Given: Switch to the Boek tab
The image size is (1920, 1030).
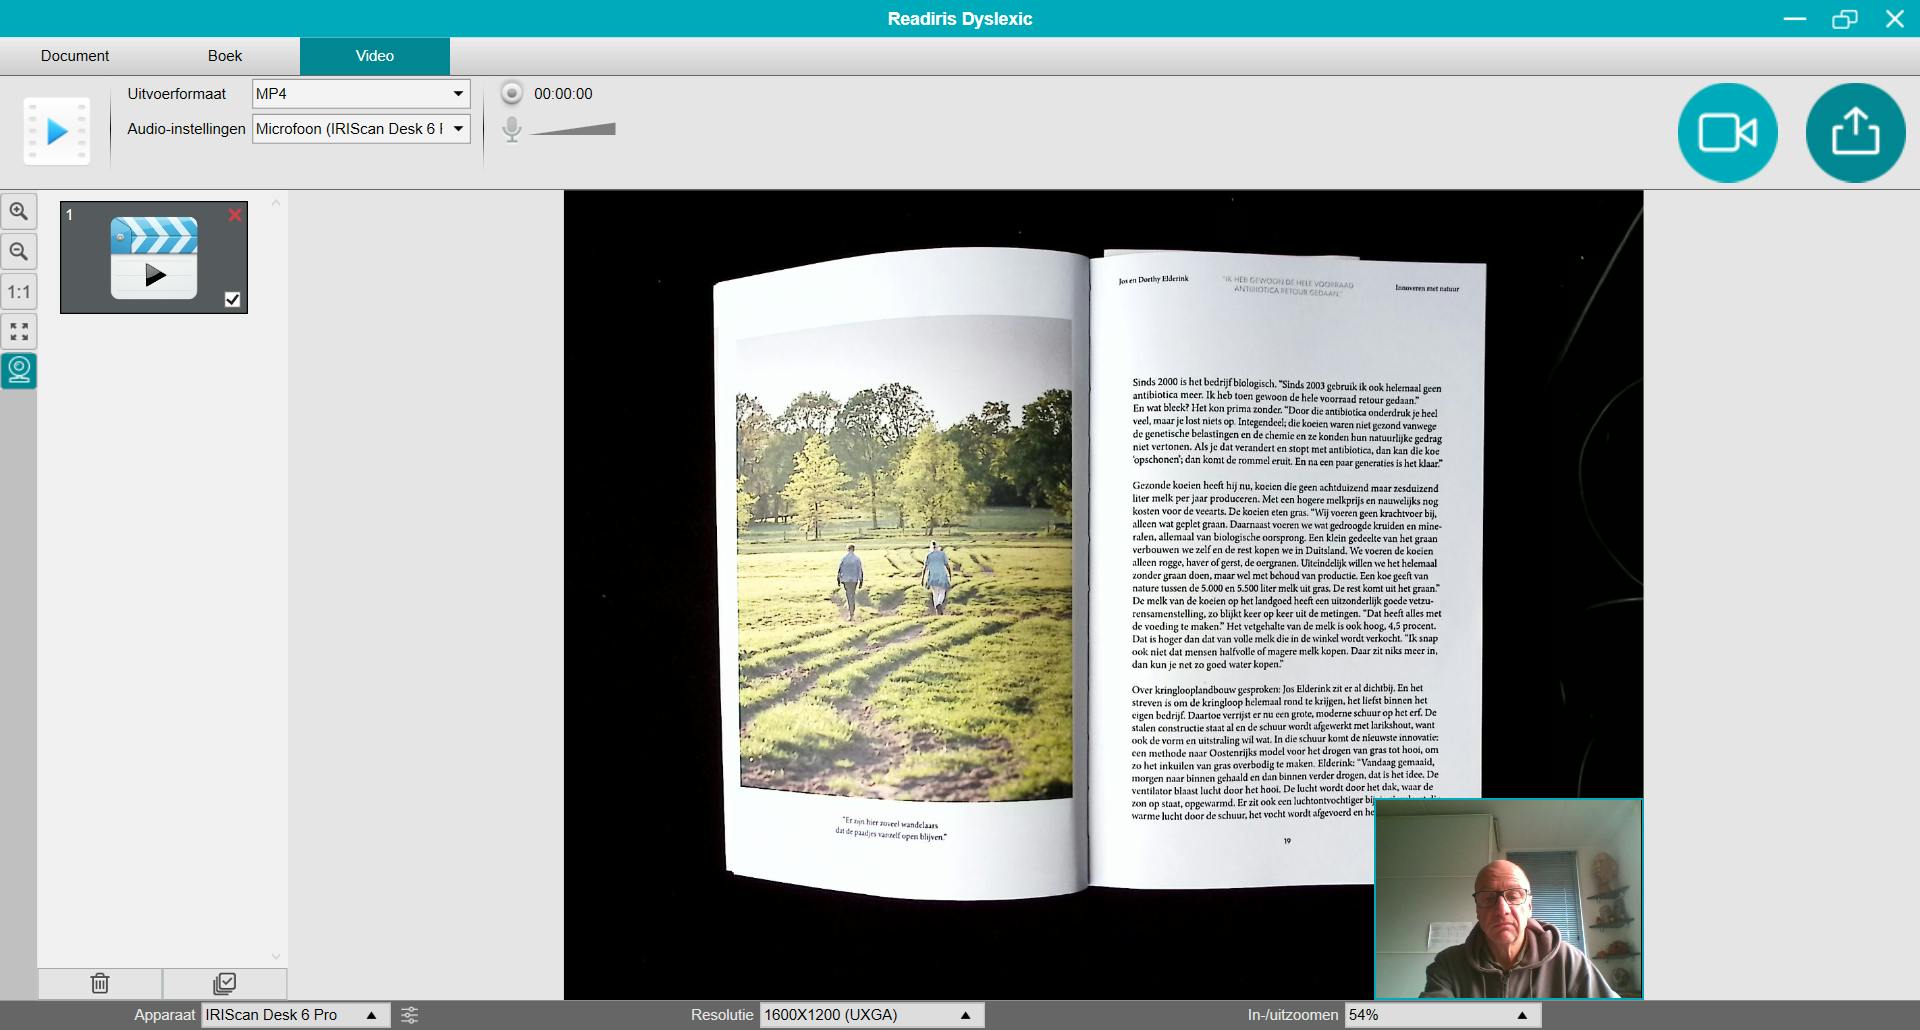Looking at the screenshot, I should pos(225,56).
